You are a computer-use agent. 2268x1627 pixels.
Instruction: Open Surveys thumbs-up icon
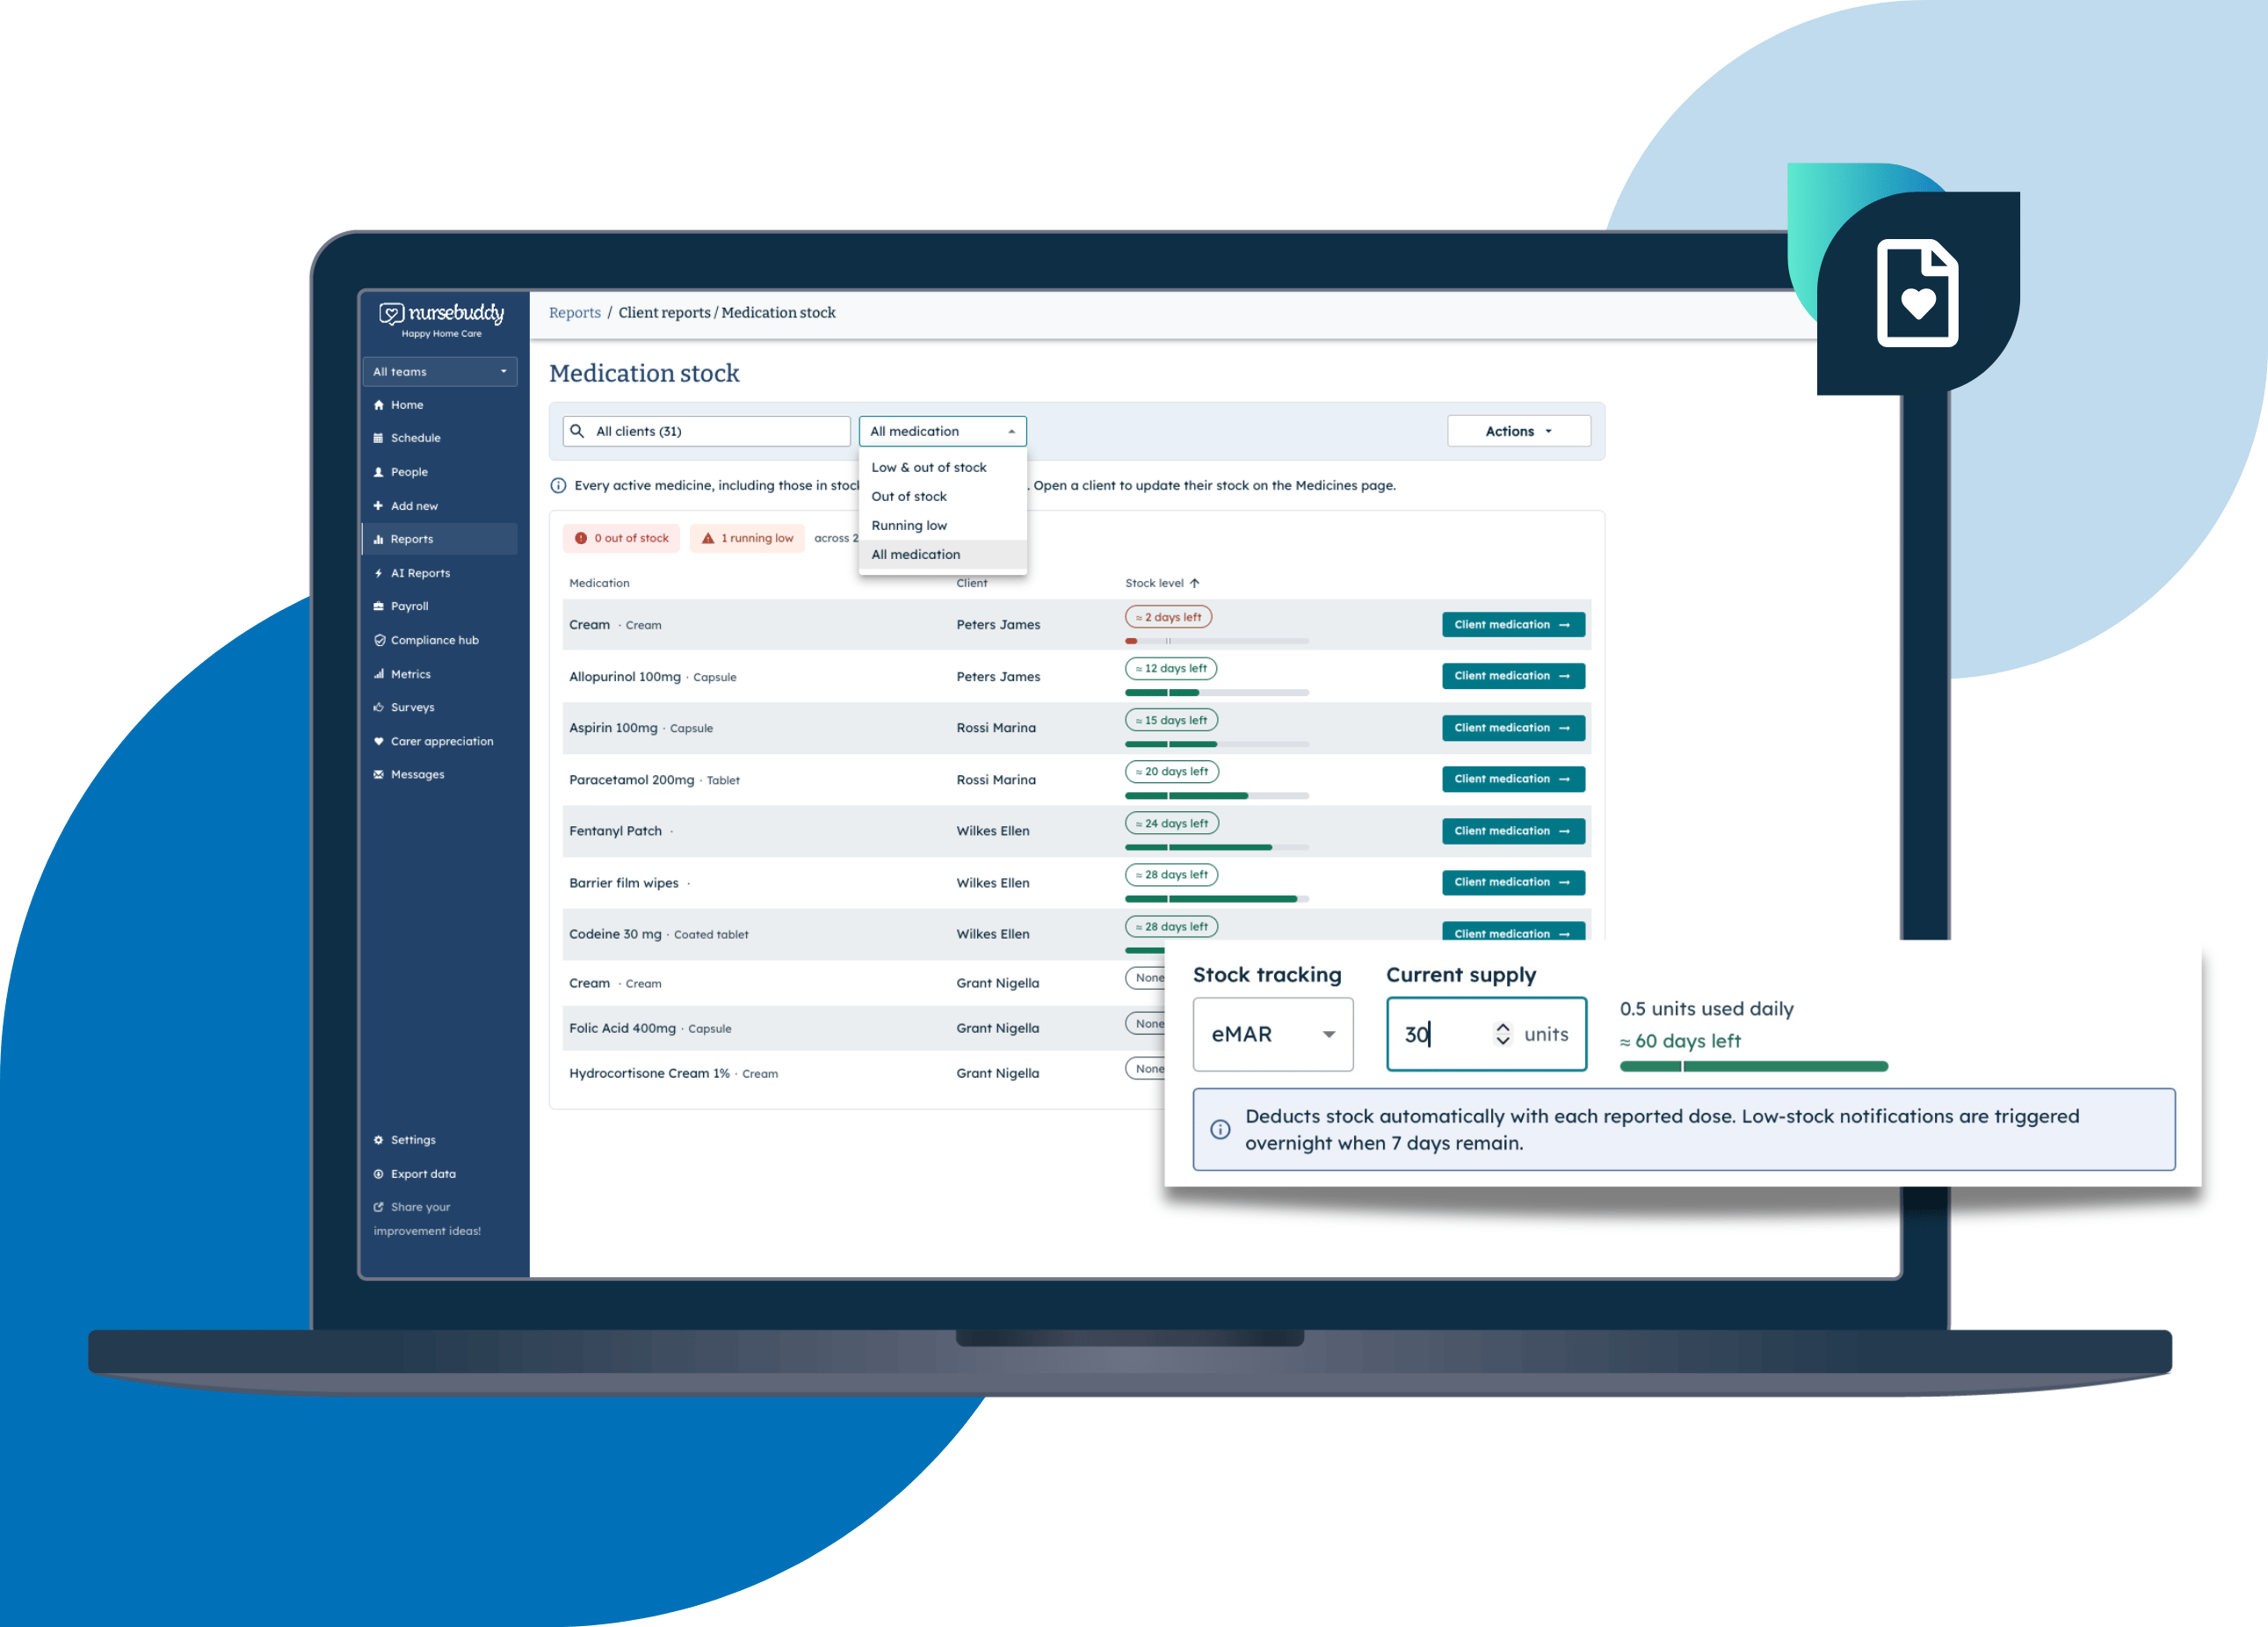(378, 707)
